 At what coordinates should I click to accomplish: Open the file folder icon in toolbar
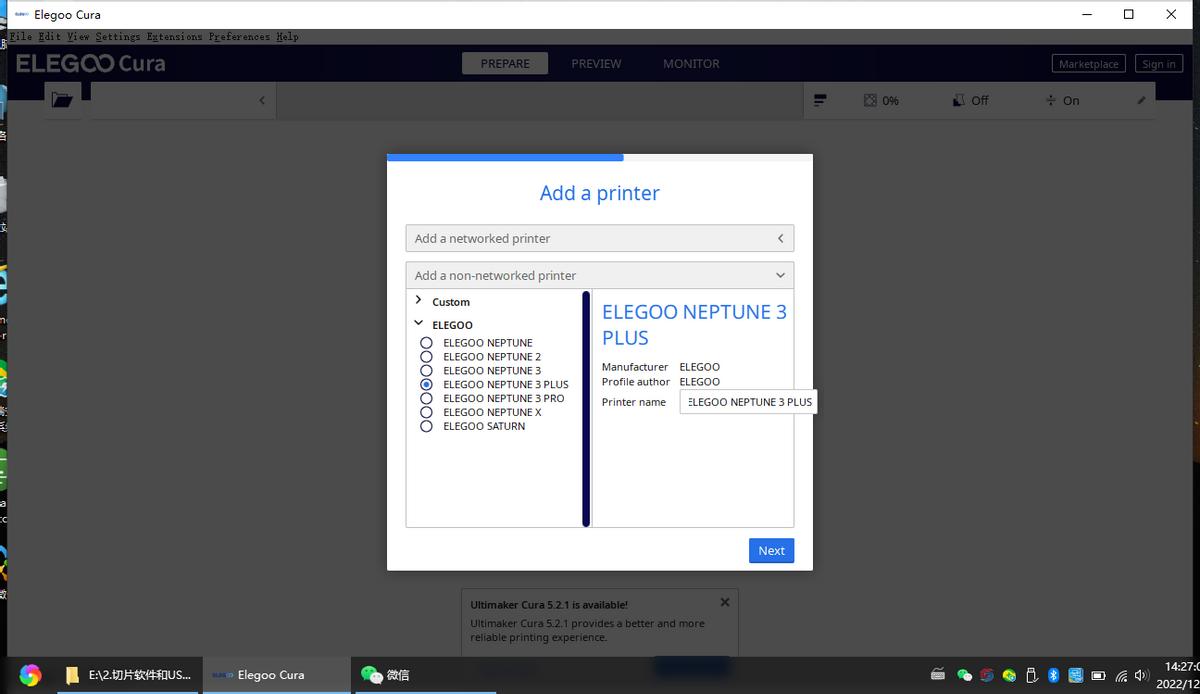click(x=62, y=100)
